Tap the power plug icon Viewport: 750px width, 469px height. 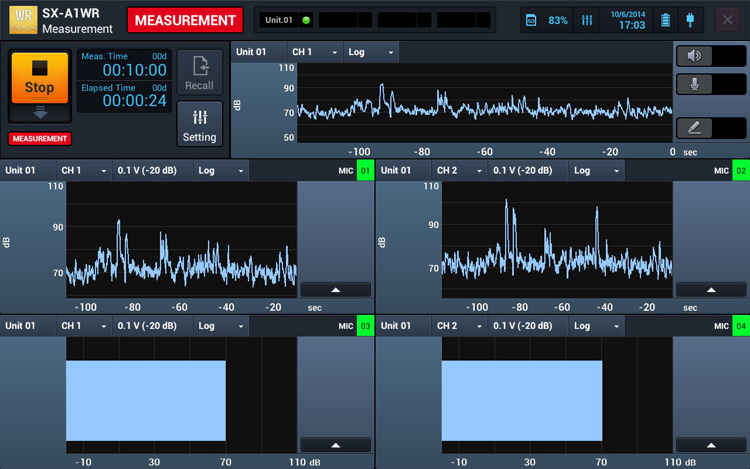click(x=690, y=20)
